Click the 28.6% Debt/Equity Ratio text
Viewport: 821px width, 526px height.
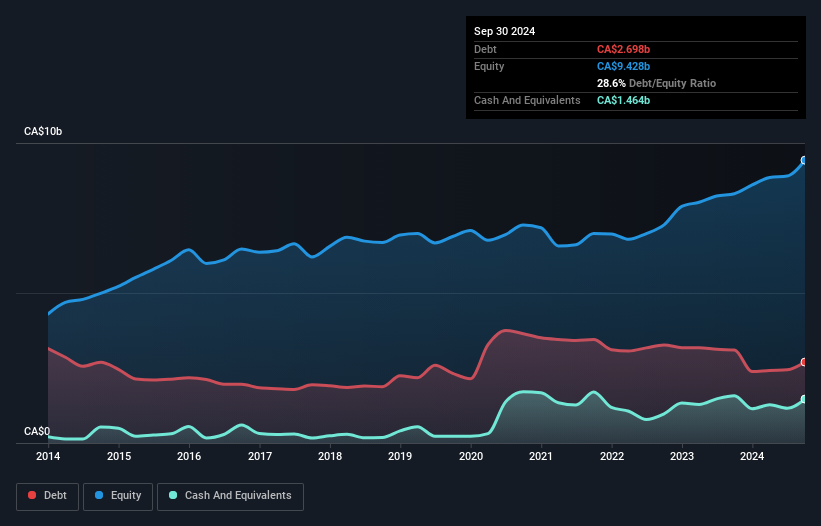(x=656, y=83)
